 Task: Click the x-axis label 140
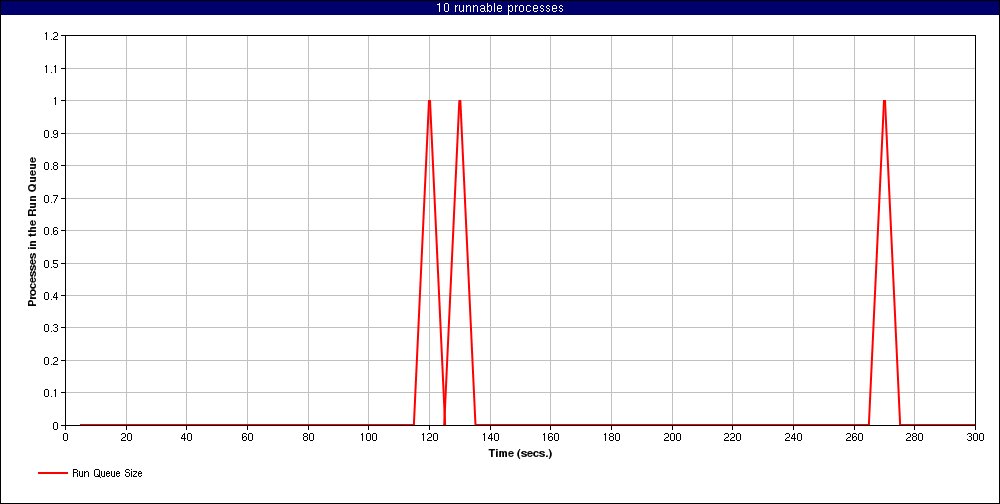(490, 437)
